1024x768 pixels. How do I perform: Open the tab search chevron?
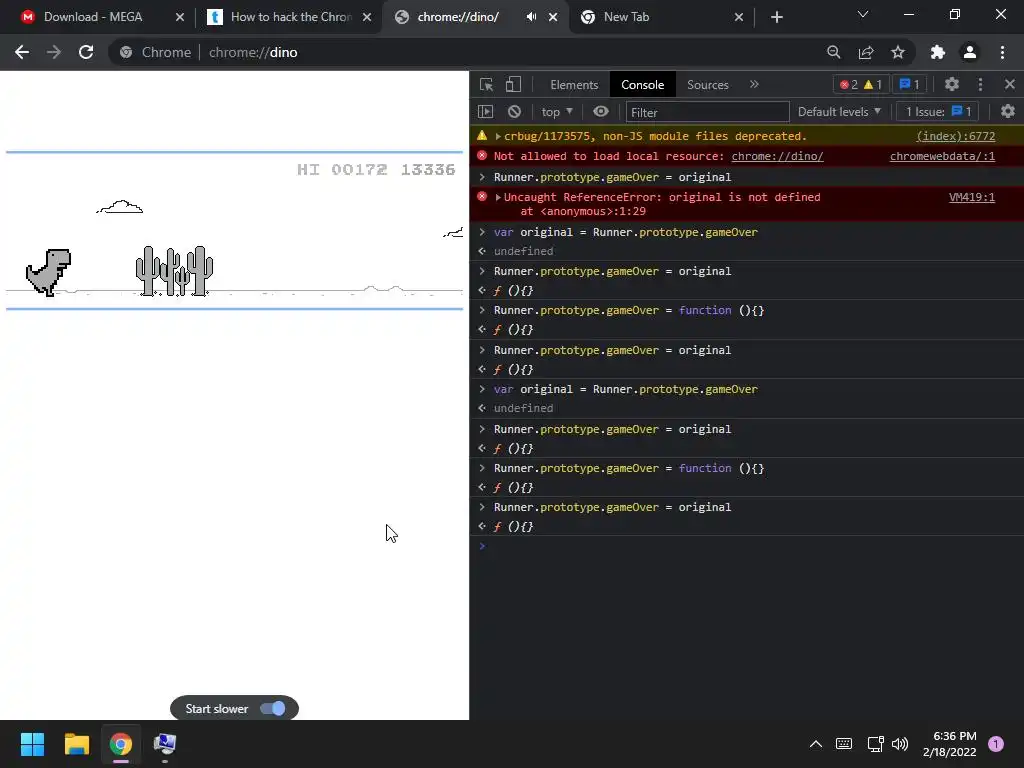(863, 14)
